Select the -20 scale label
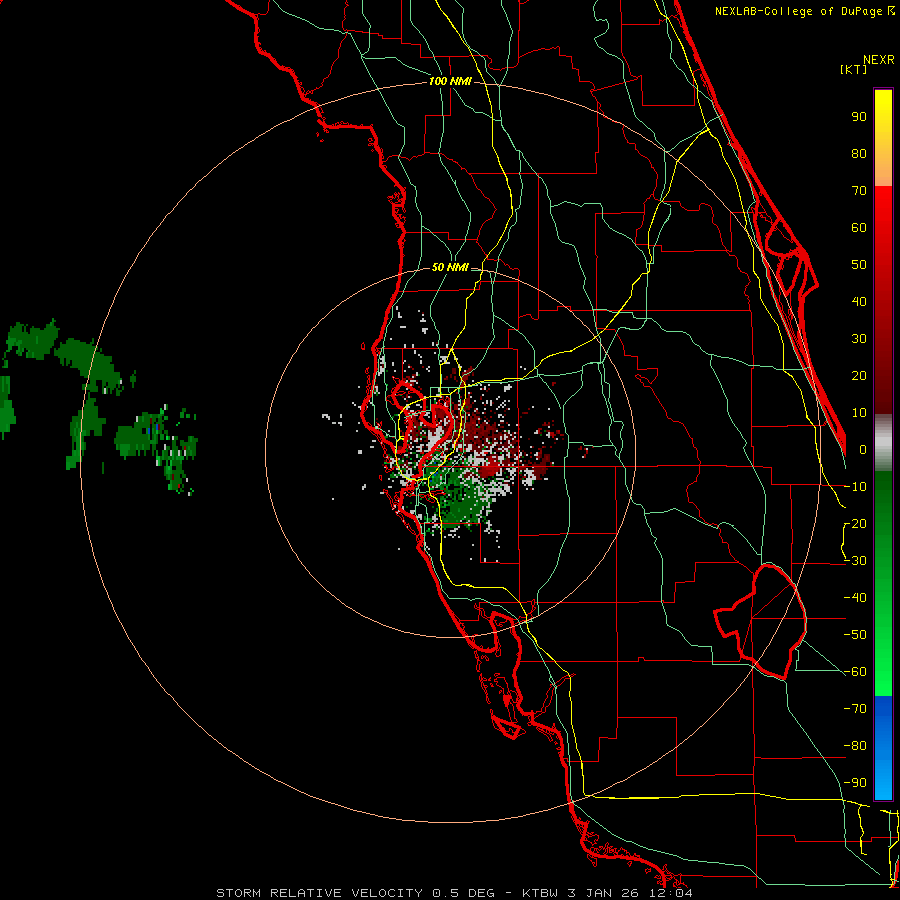900x900 pixels. tap(855, 524)
